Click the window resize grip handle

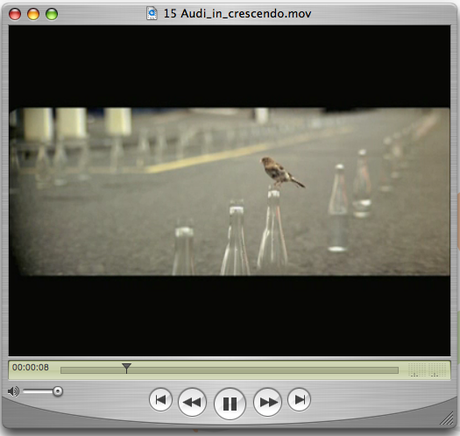pyautogui.click(x=447, y=418)
